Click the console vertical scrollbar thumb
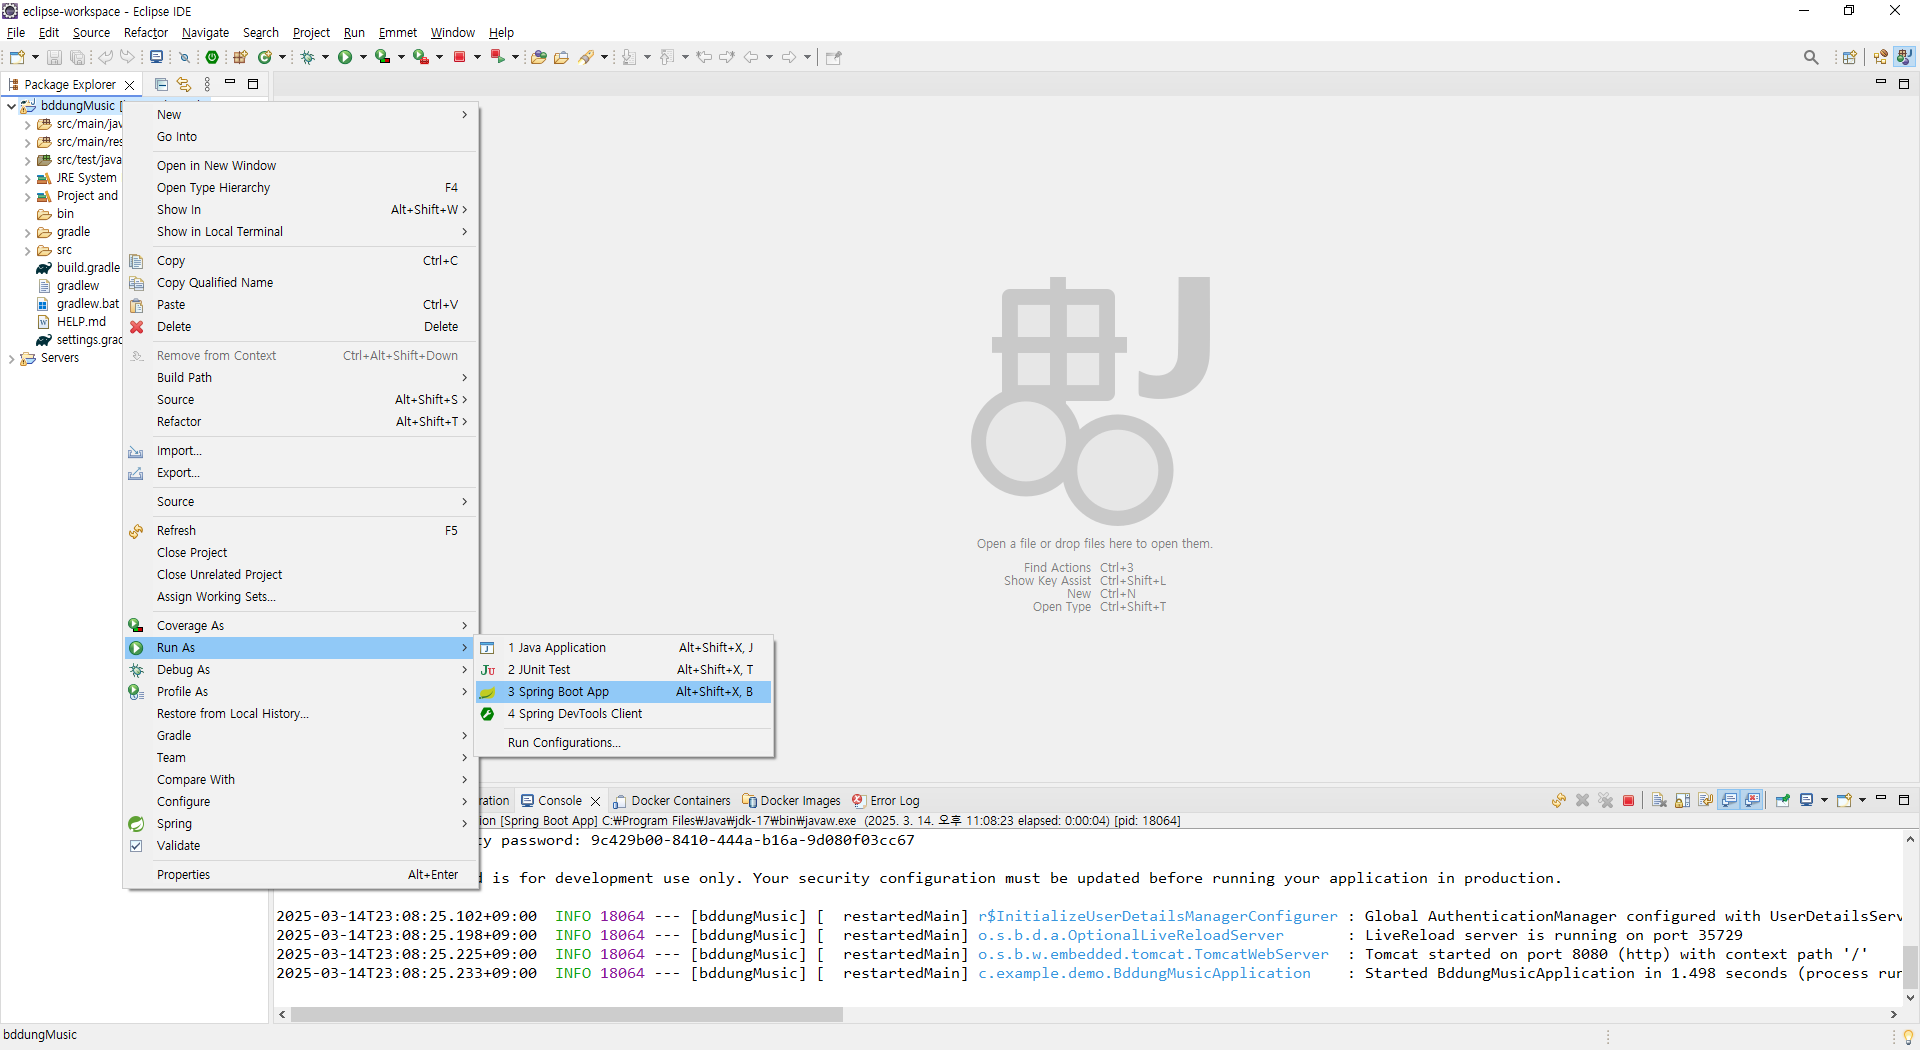The width and height of the screenshot is (1920, 1050). pos(1910,966)
